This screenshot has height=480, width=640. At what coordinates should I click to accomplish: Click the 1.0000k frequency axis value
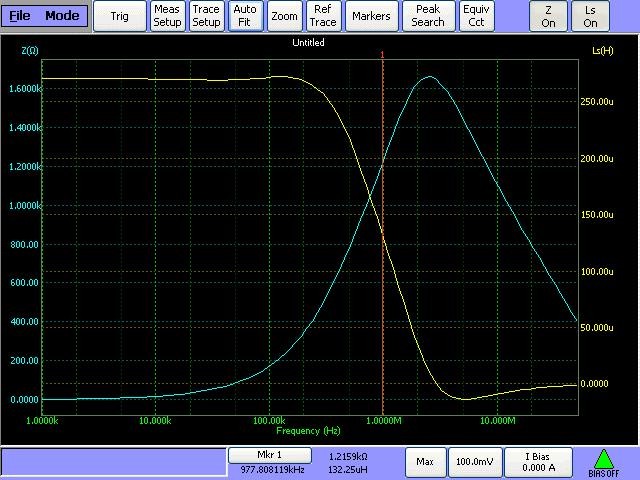coord(42,421)
